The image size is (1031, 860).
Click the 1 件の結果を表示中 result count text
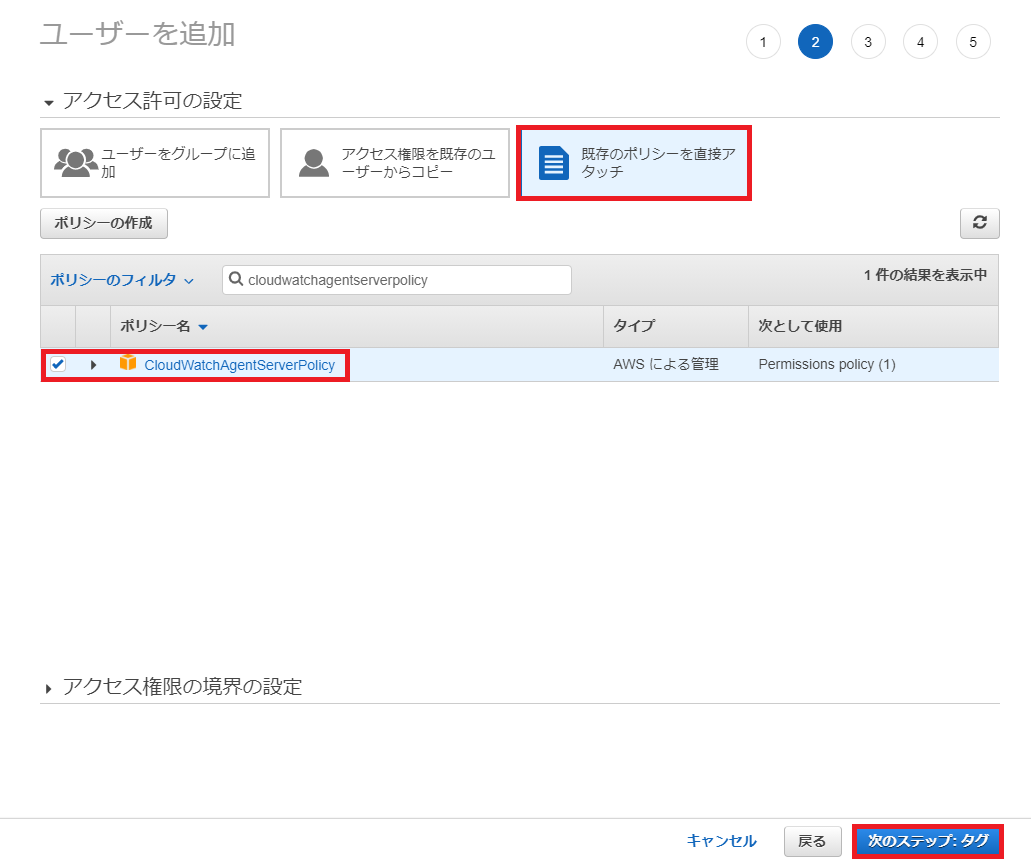925,275
